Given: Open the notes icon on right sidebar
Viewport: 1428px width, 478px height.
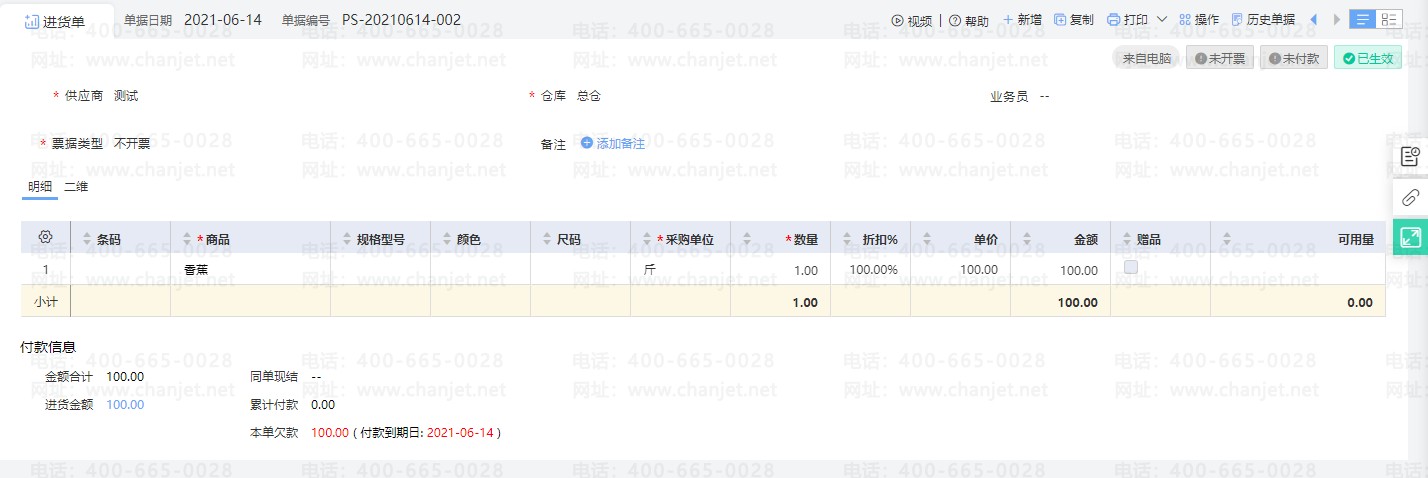Looking at the screenshot, I should click(1410, 156).
